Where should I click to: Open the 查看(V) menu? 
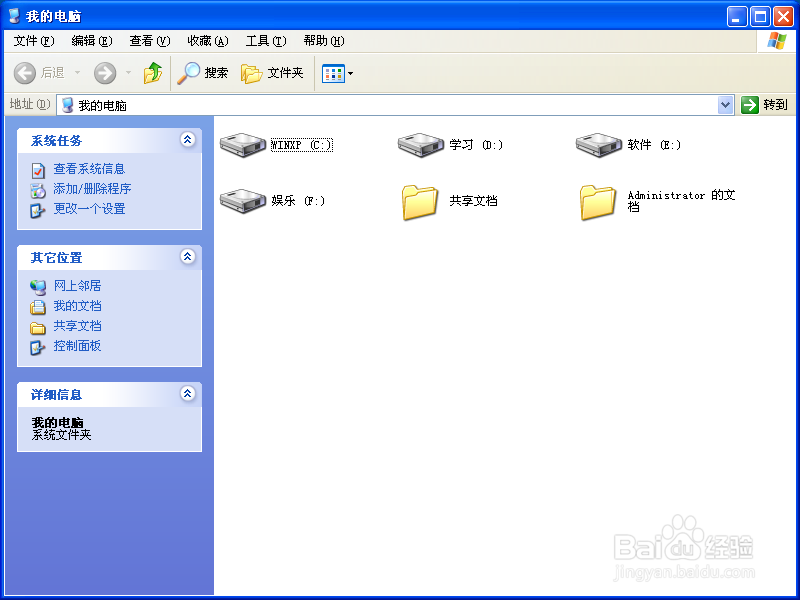pos(149,41)
